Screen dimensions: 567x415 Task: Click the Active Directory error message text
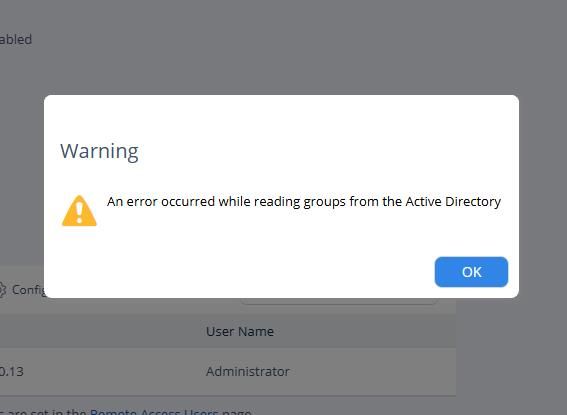(304, 202)
